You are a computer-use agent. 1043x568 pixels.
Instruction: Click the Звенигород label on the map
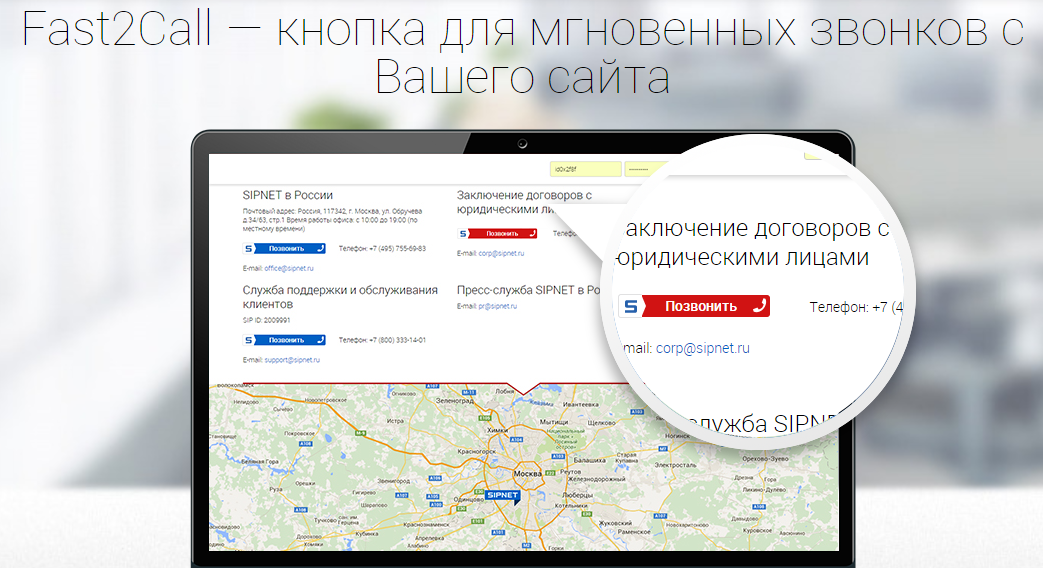point(393,481)
